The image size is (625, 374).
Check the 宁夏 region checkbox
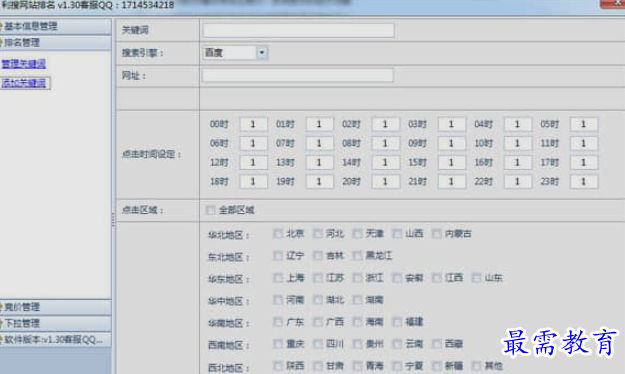(x=397, y=366)
